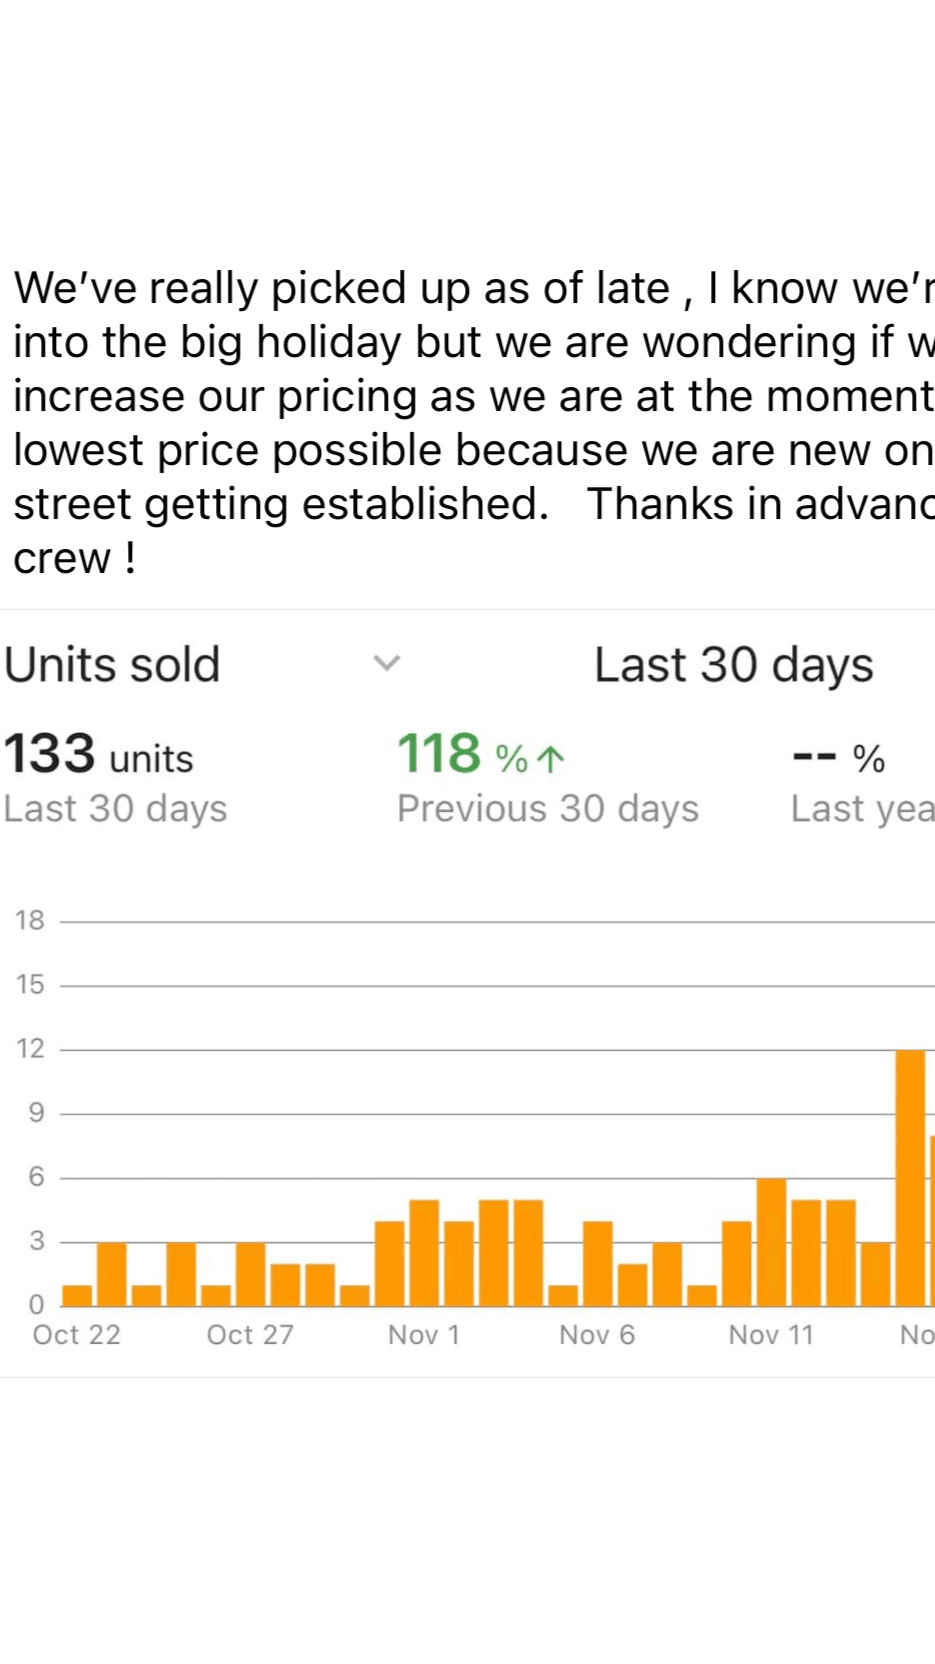The height and width of the screenshot is (1664, 935).
Task: Click the green upward trend arrow
Action: [x=551, y=759]
